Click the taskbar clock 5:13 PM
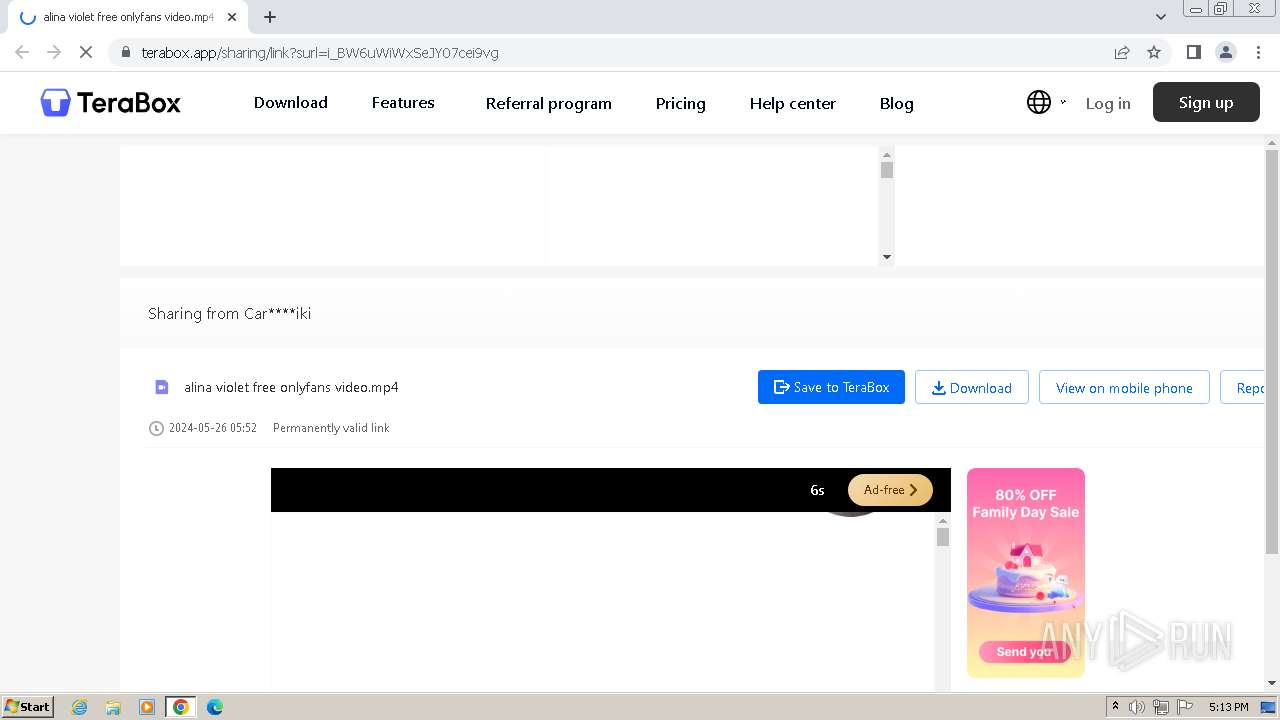Screen dimensions: 1280x720 (x=1228, y=707)
